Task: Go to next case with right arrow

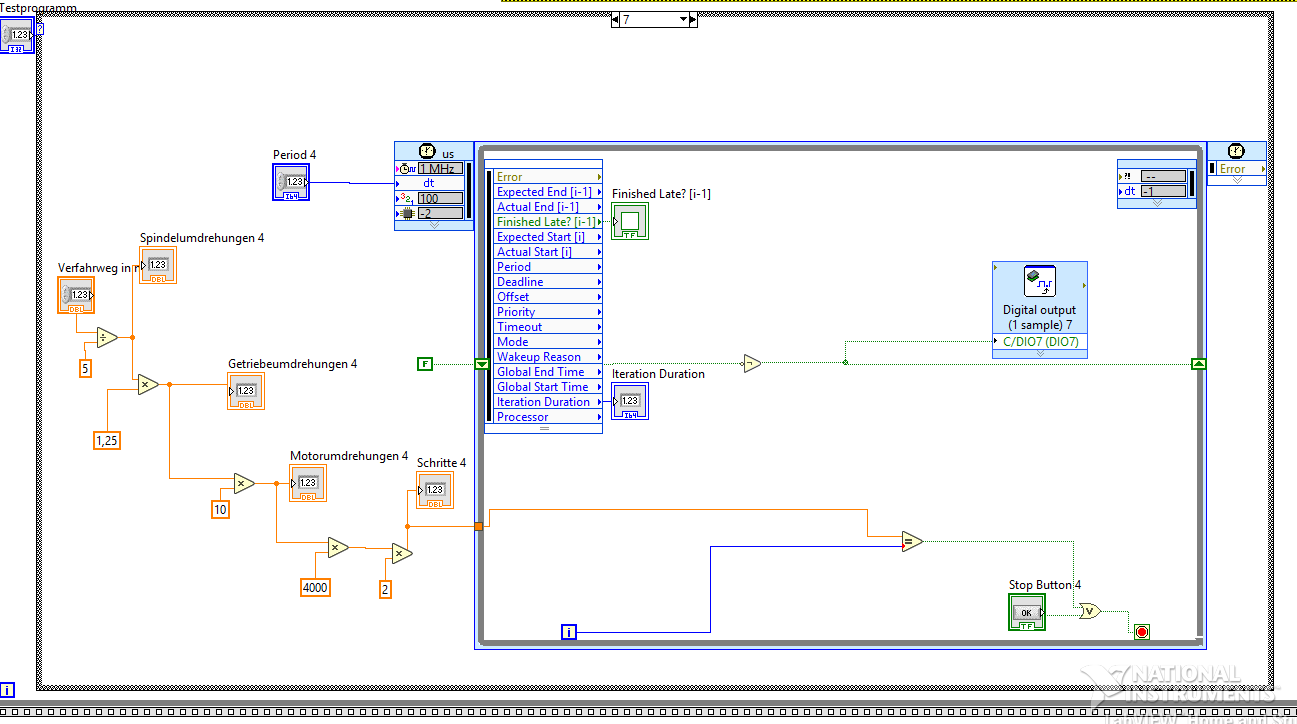Action: click(x=695, y=19)
